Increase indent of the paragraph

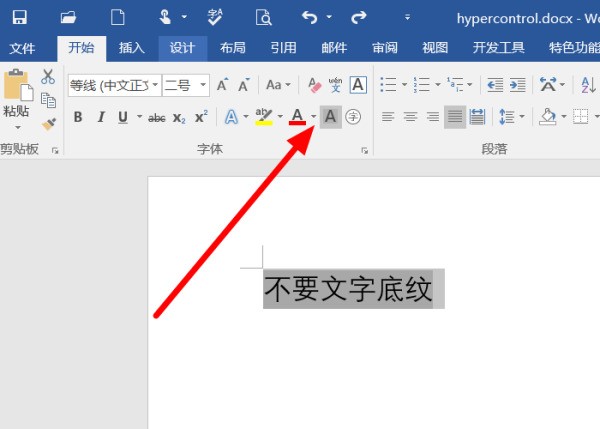[518, 85]
